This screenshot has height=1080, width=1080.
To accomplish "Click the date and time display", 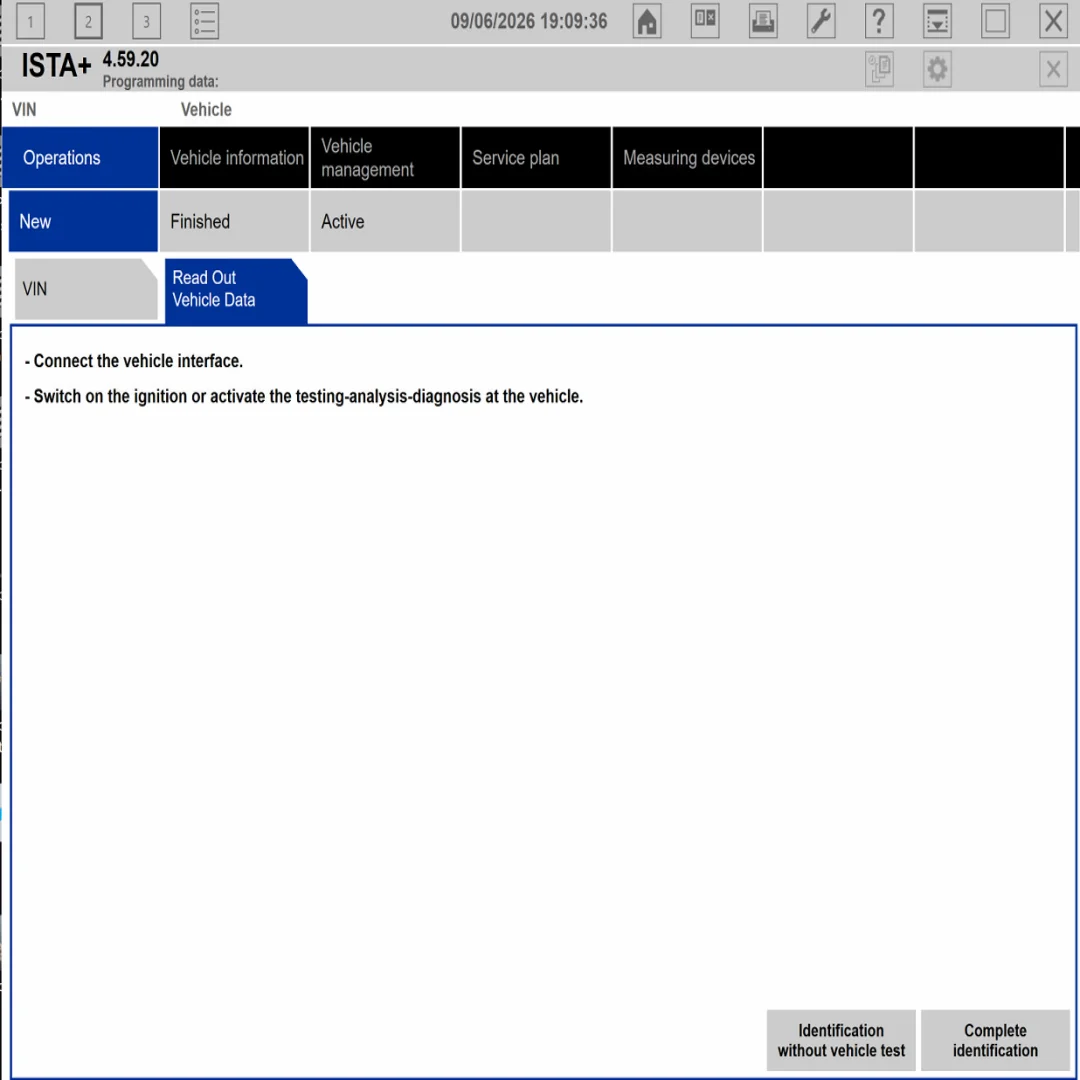I will point(529,21).
